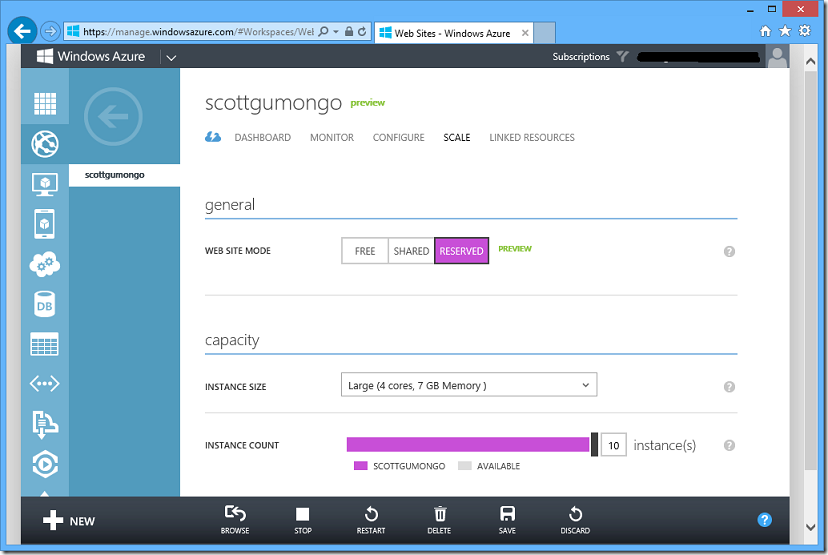Stop the web site with STOP
The width and height of the screenshot is (828, 555).
coord(303,520)
